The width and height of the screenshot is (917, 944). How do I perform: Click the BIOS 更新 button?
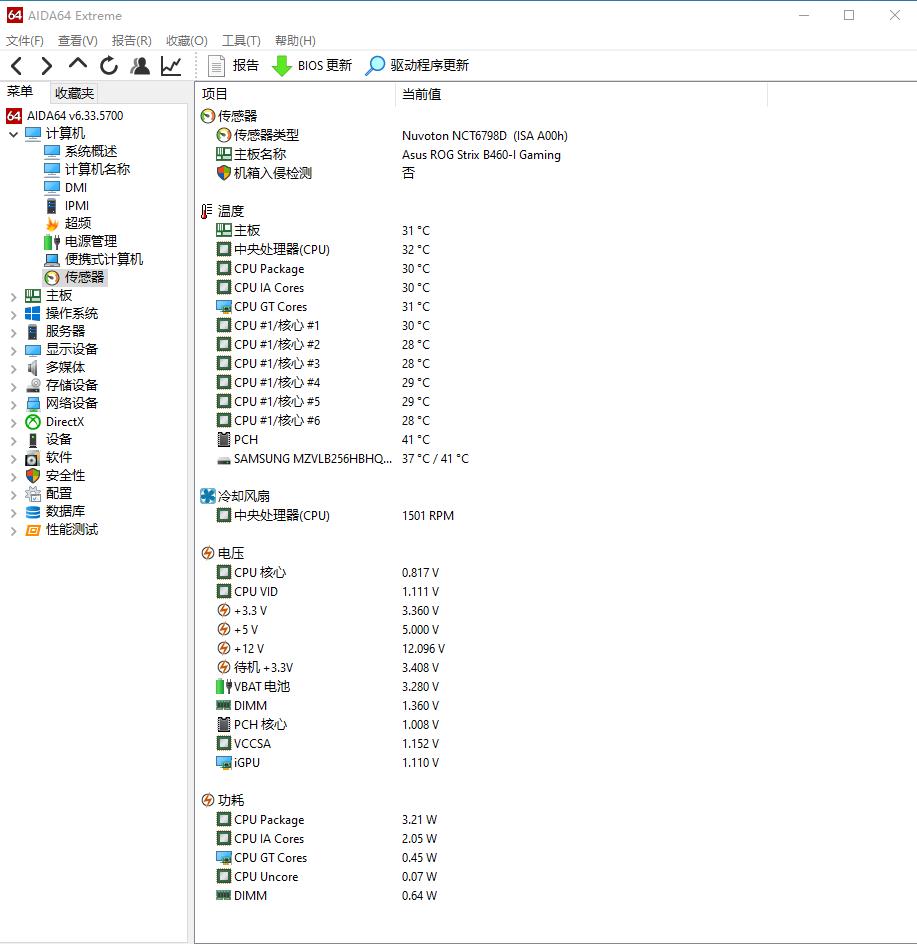point(312,66)
